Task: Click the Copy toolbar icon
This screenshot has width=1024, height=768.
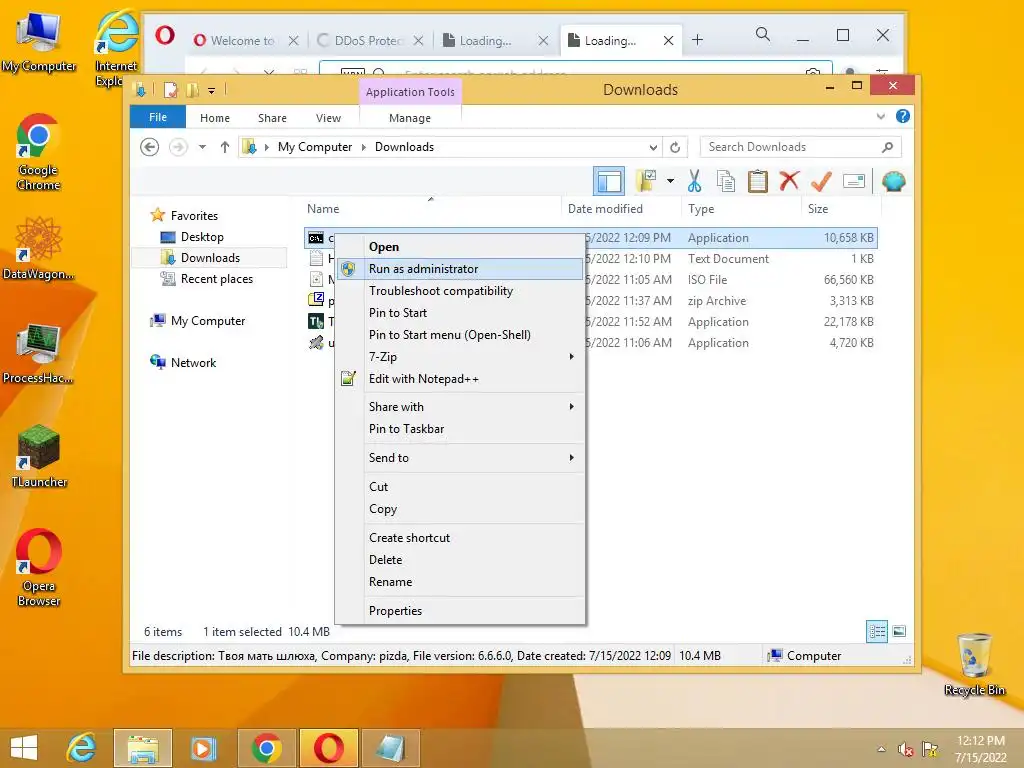Action: 726,181
